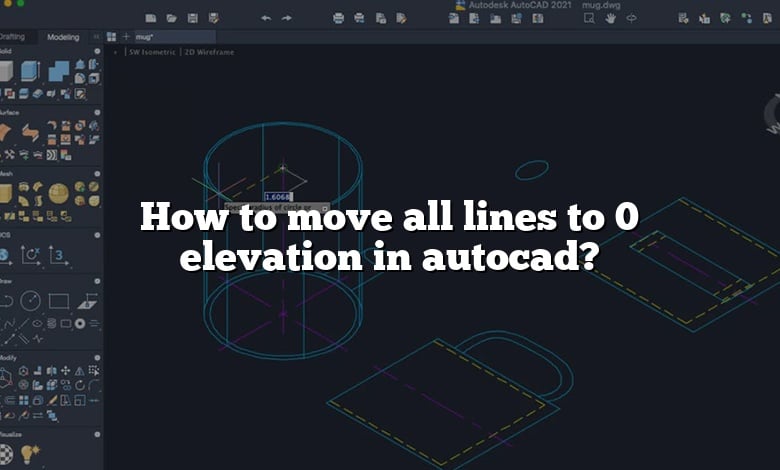This screenshot has width=780, height=470.
Task: Click the Print icon in toolbar
Action: 338,18
